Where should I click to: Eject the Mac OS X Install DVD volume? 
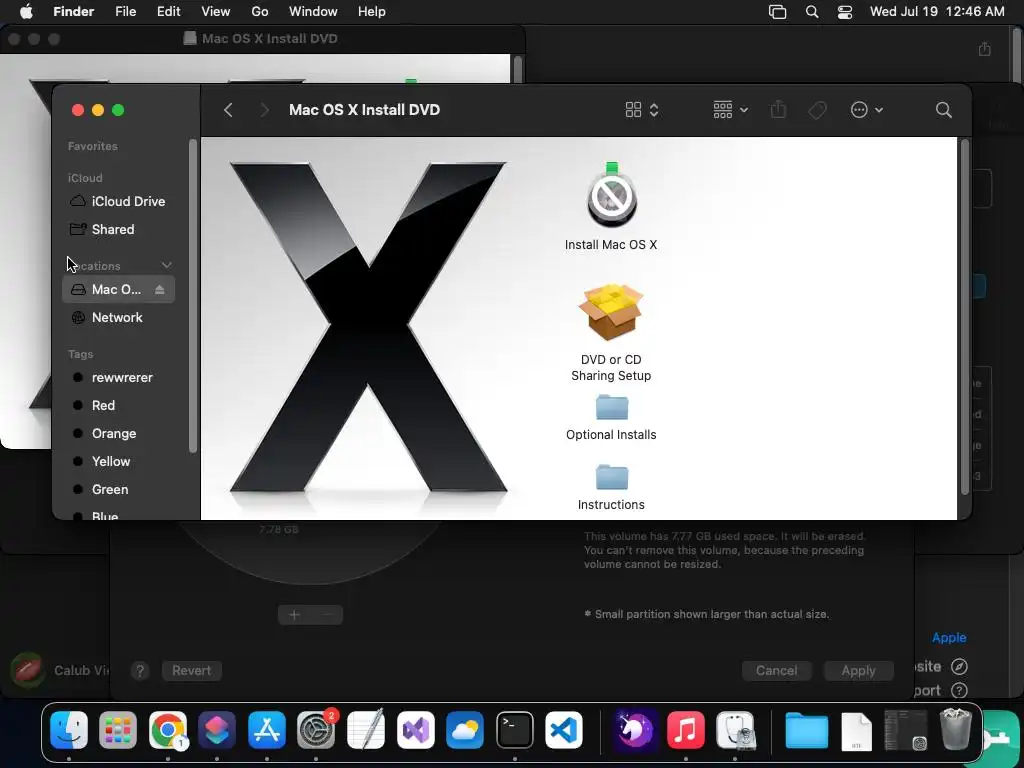pos(160,289)
